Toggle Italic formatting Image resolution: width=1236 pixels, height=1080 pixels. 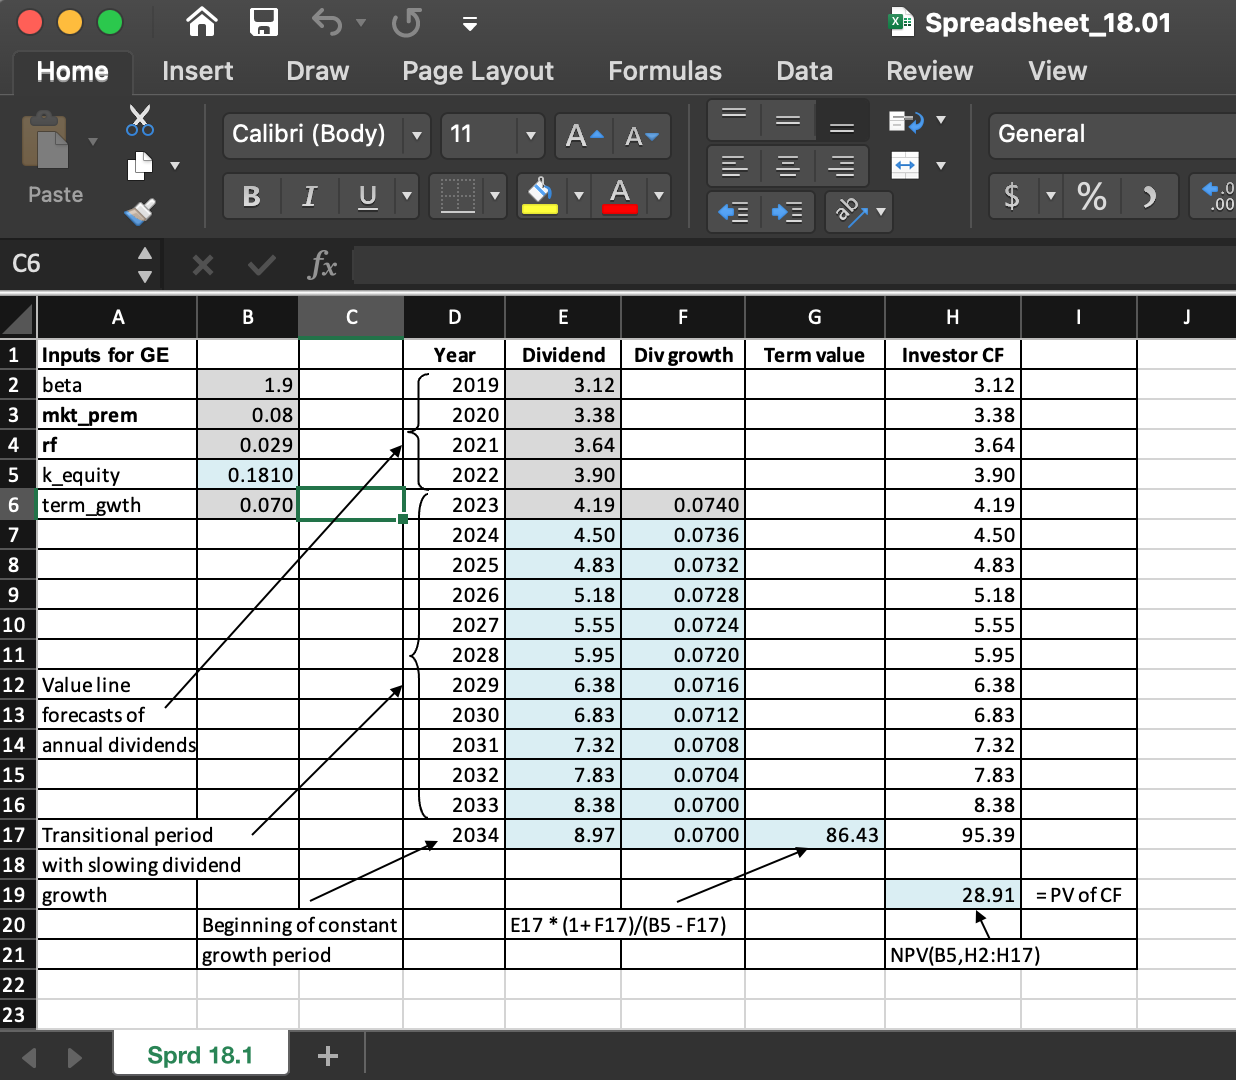pyautogui.click(x=309, y=196)
